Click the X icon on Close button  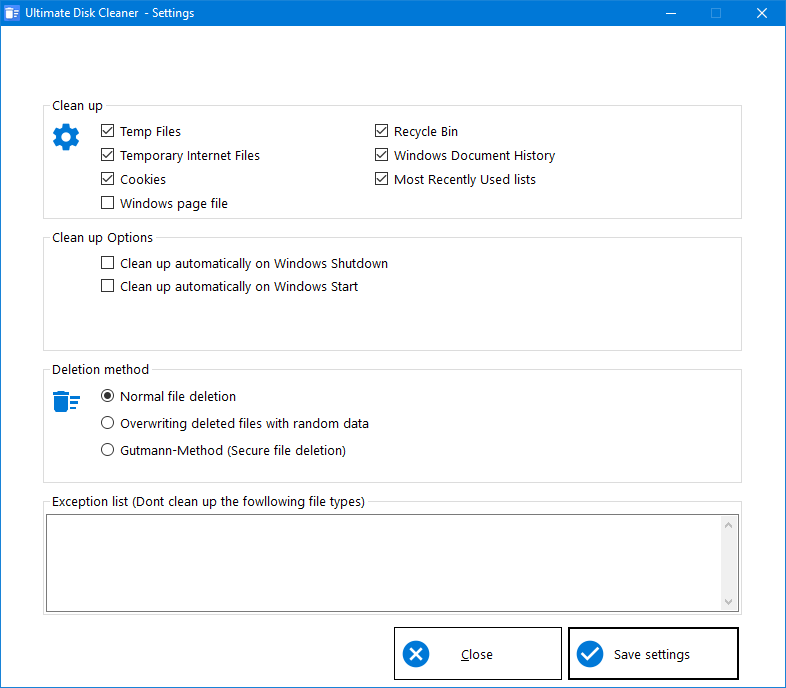416,654
